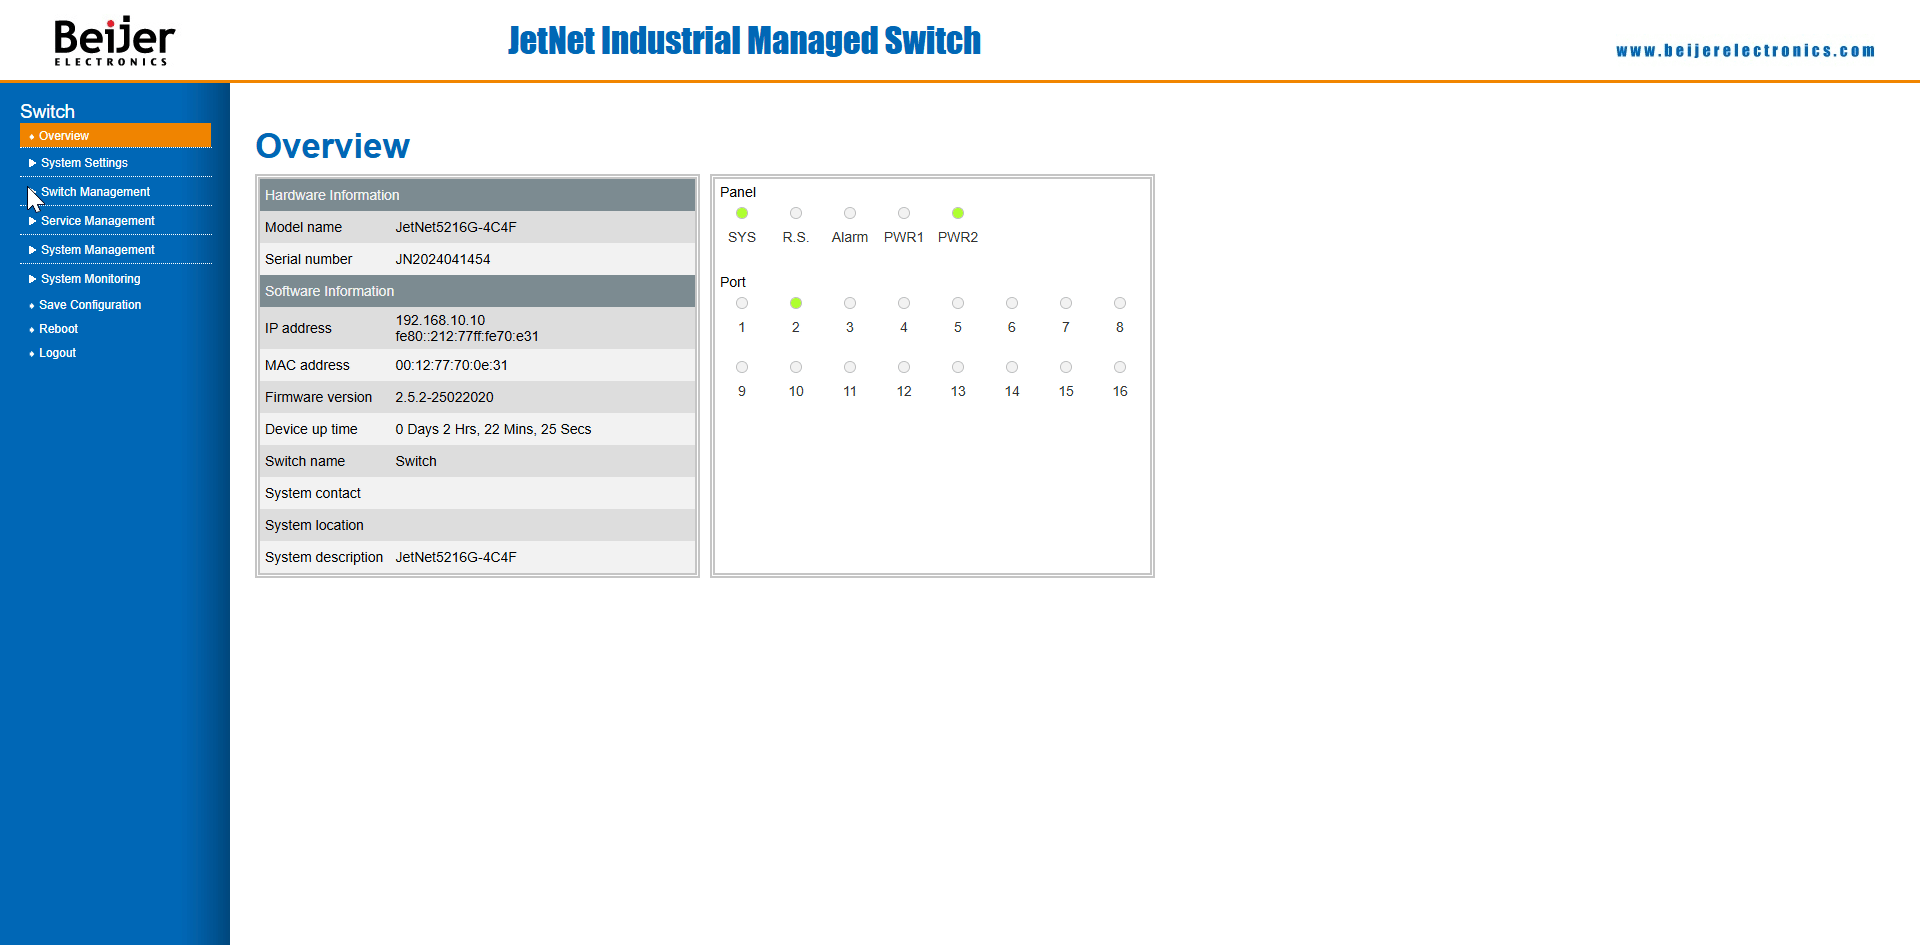The height and width of the screenshot is (945, 1920).
Task: Click the Serial number label
Action: (x=308, y=259)
